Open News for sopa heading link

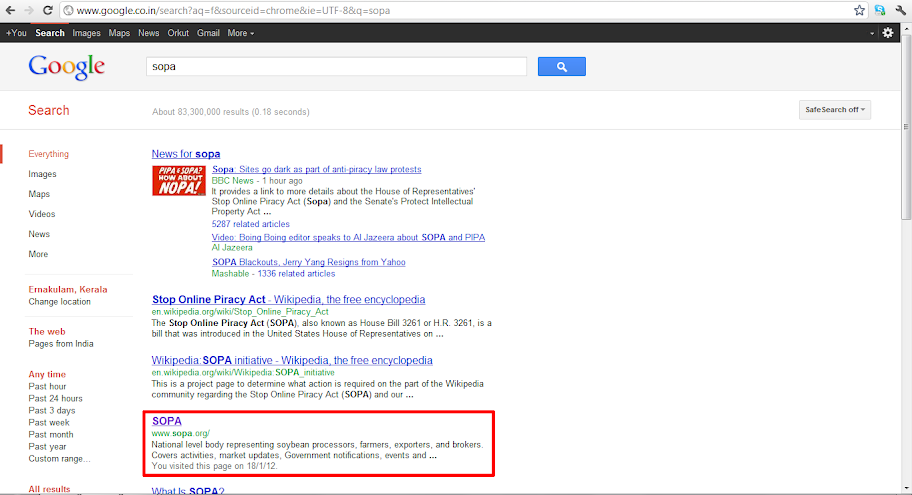tap(186, 154)
